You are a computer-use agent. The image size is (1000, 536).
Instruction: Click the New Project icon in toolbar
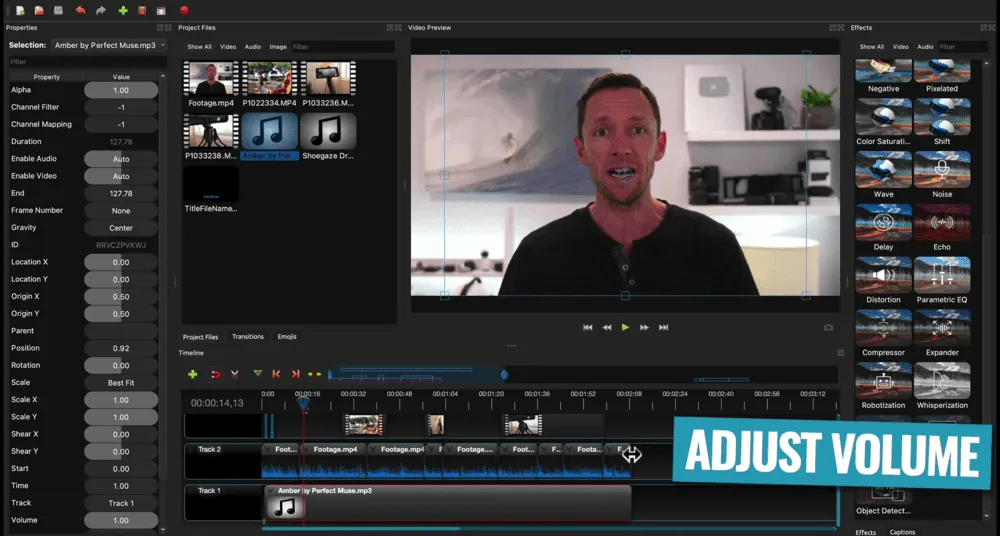click(20, 10)
